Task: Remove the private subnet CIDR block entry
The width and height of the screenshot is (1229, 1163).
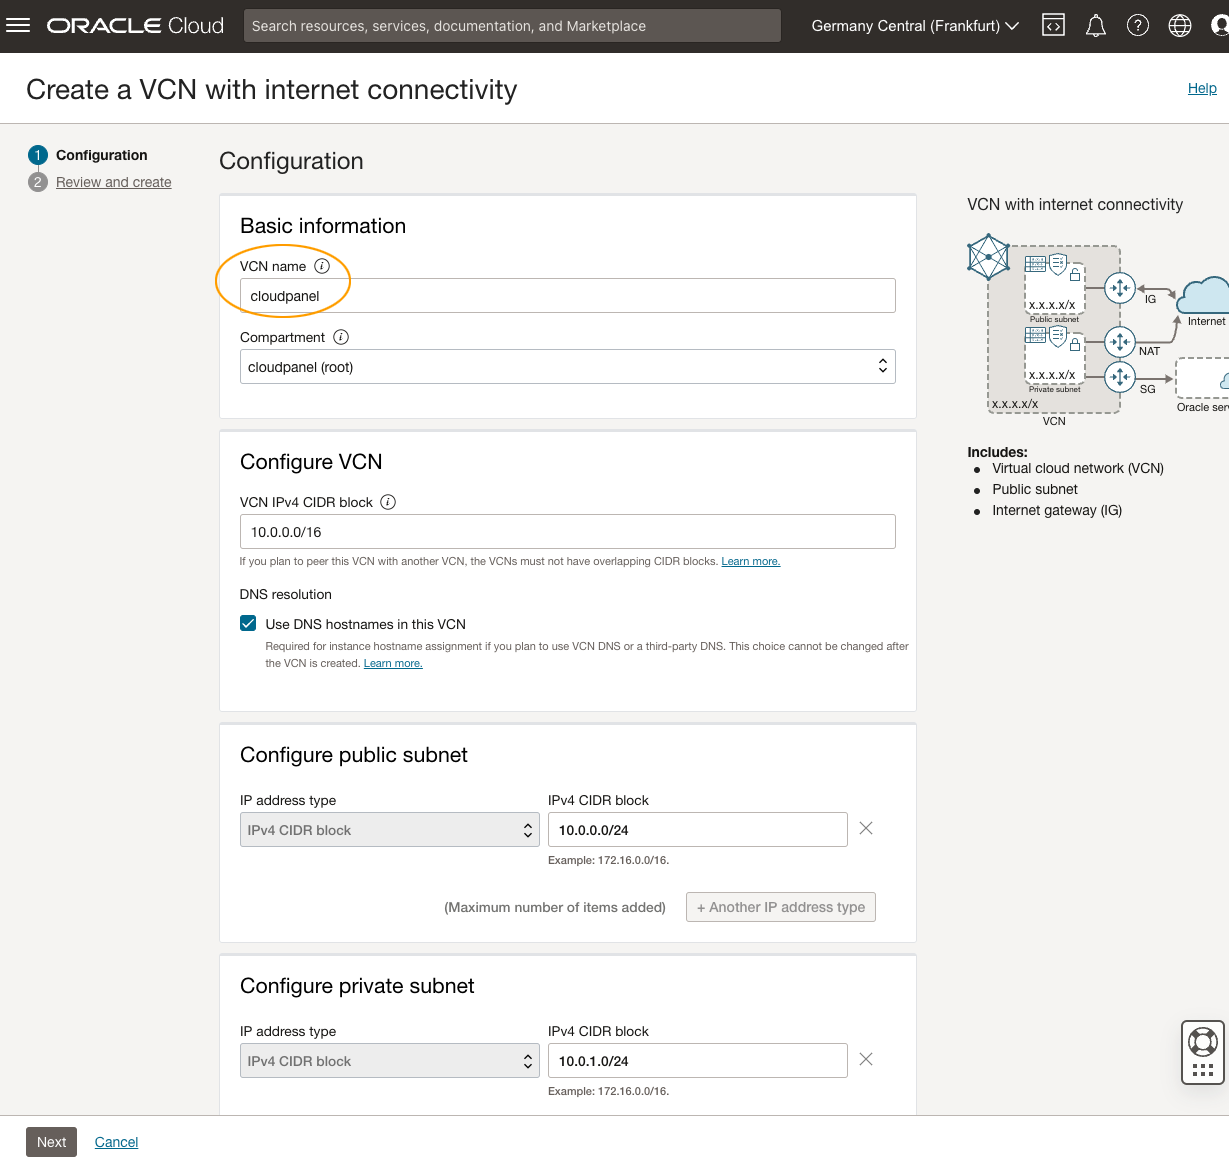Action: [865, 1059]
